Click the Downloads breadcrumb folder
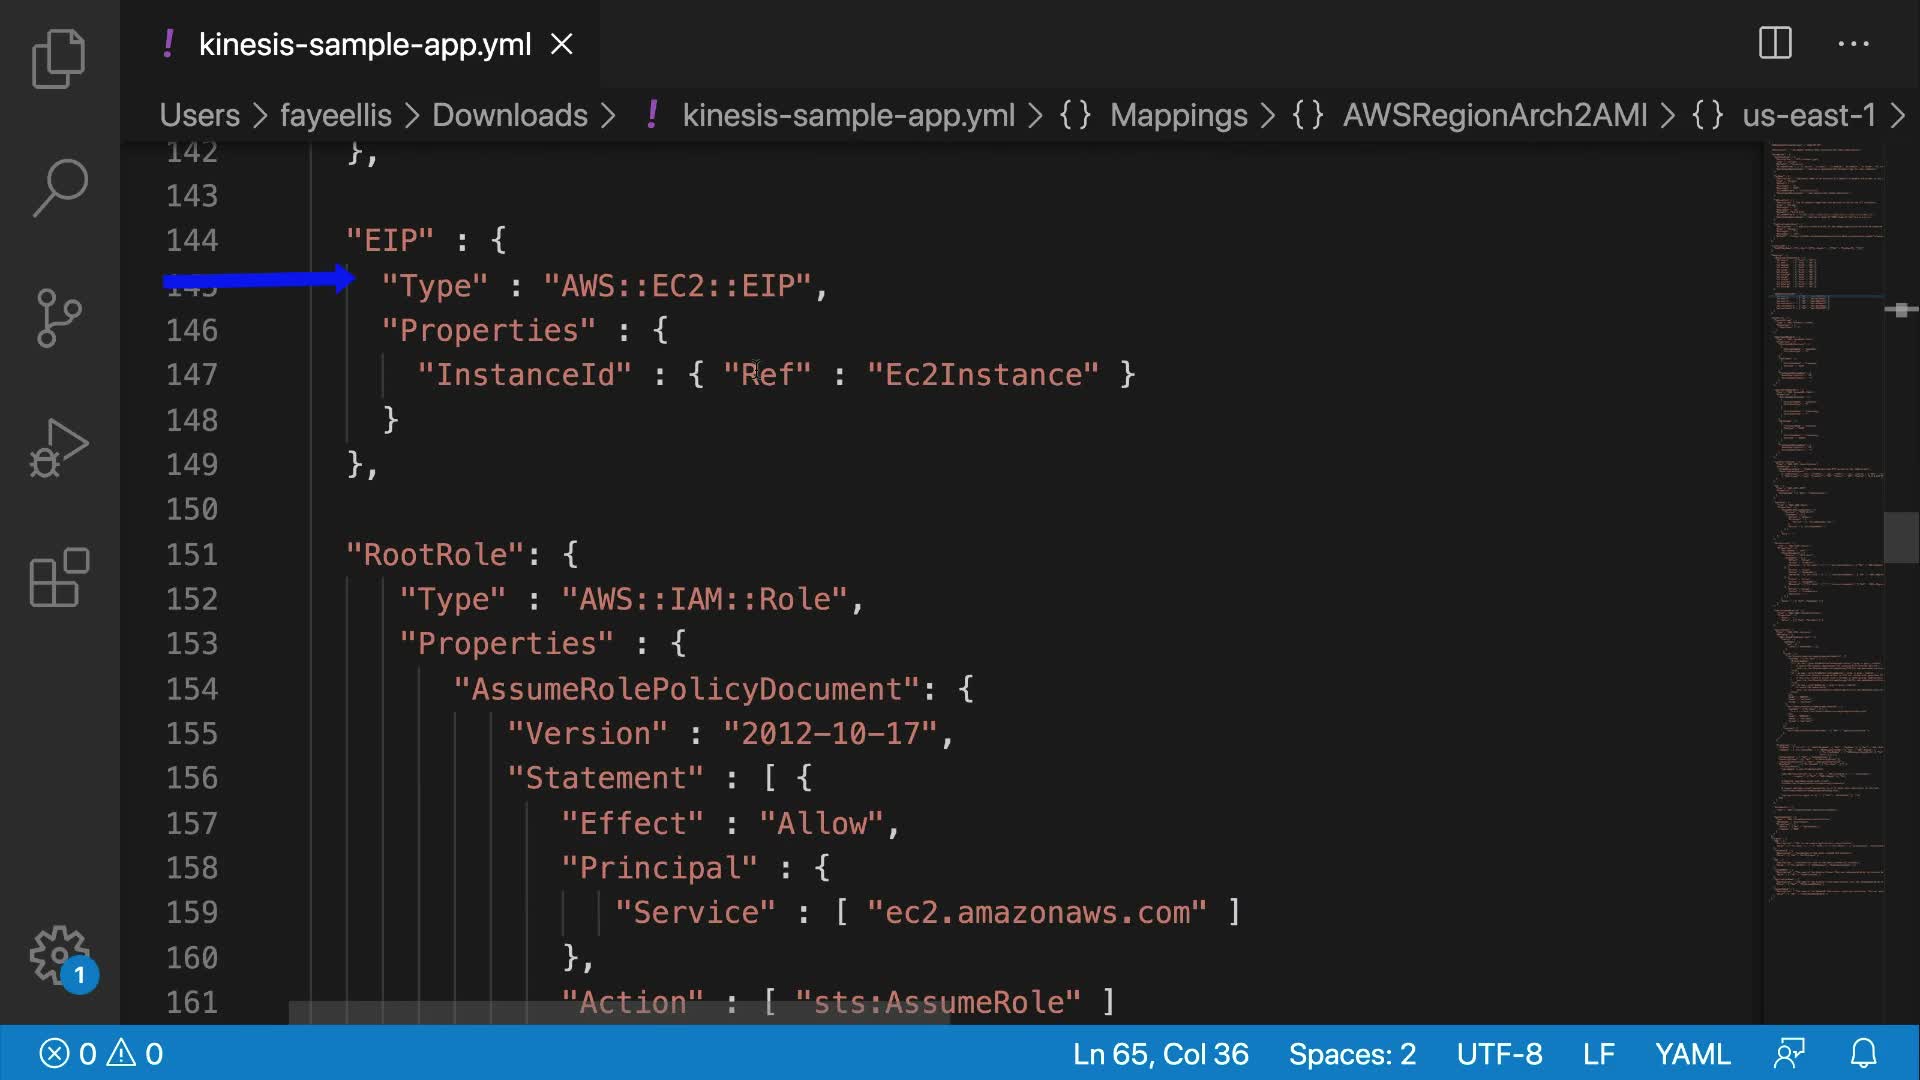 pos(509,115)
